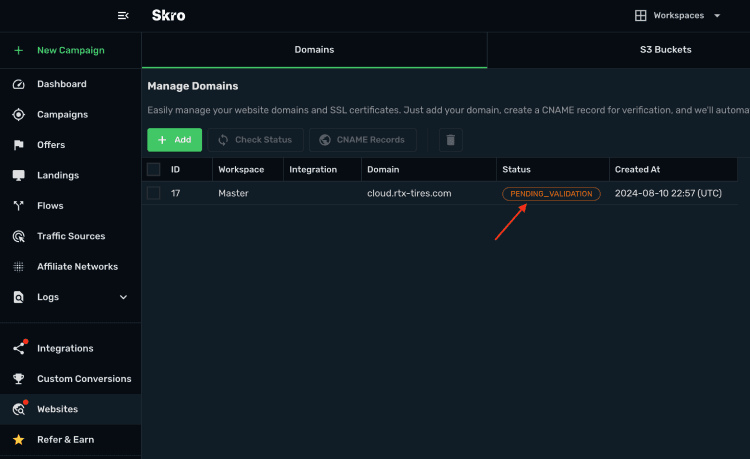Click the 2024-08-10 22:57 (UTC) cell
The height and width of the screenshot is (459, 750).
pos(668,193)
